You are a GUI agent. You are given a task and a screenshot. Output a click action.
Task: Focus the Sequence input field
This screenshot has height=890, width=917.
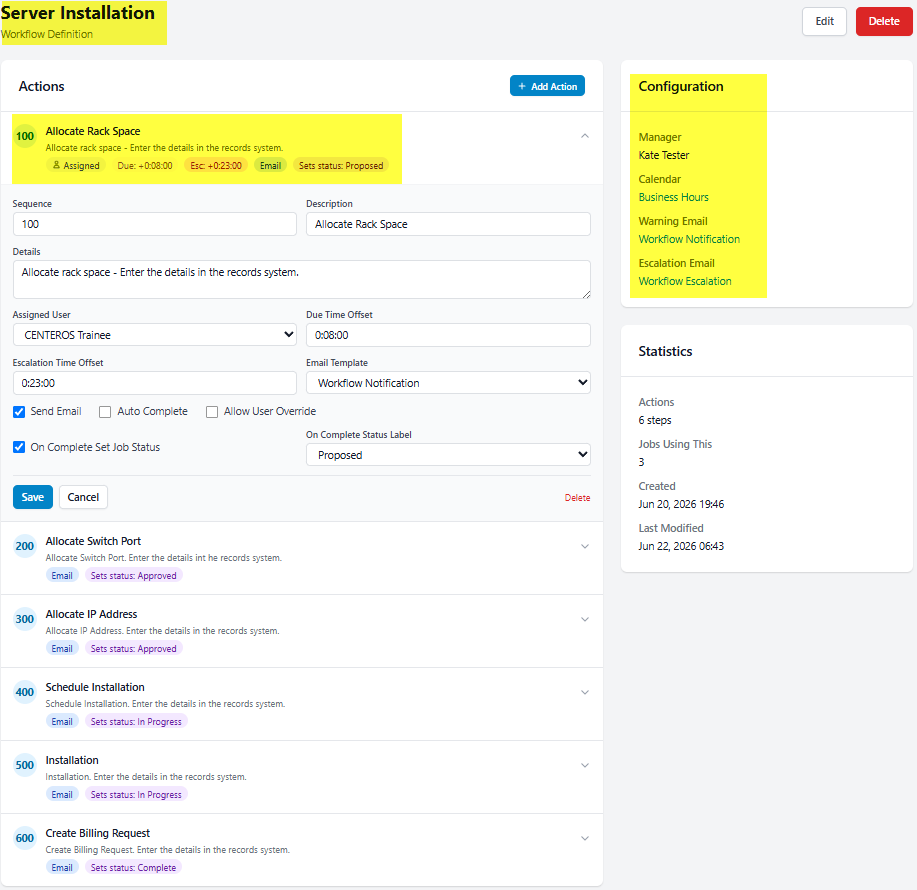tap(154, 224)
